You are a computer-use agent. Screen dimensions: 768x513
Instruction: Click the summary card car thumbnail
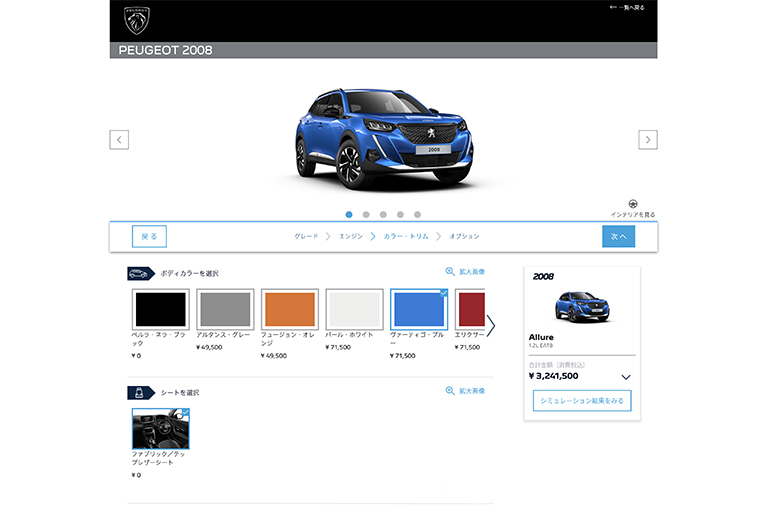pyautogui.click(x=582, y=307)
